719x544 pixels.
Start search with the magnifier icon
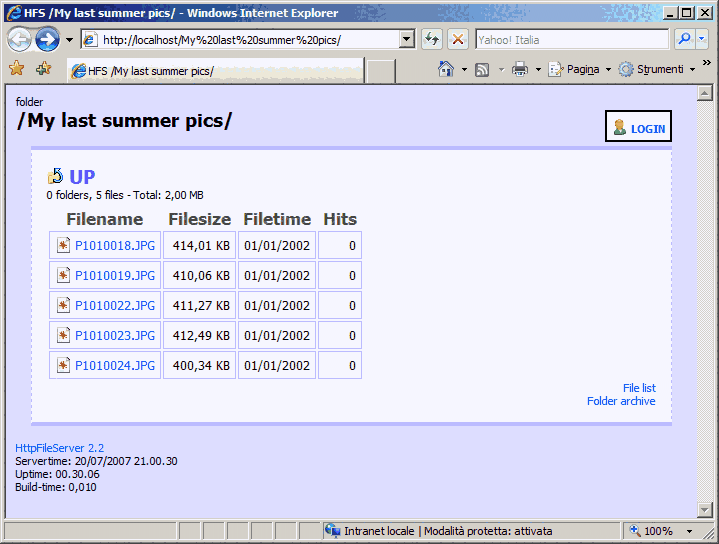click(x=684, y=39)
